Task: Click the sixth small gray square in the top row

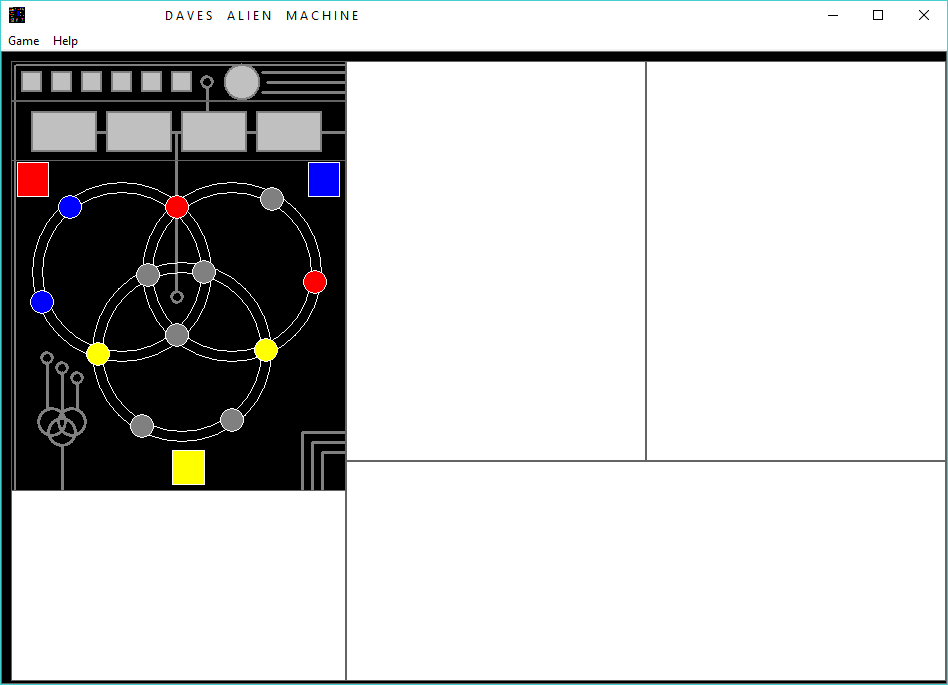Action: pyautogui.click(x=181, y=82)
